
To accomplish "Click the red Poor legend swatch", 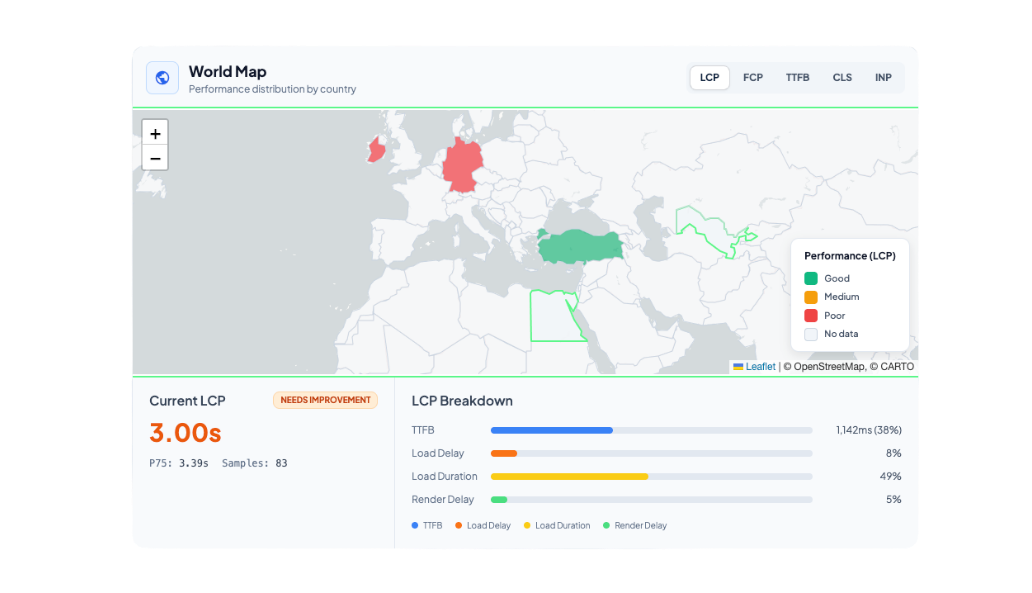I will coord(811,316).
